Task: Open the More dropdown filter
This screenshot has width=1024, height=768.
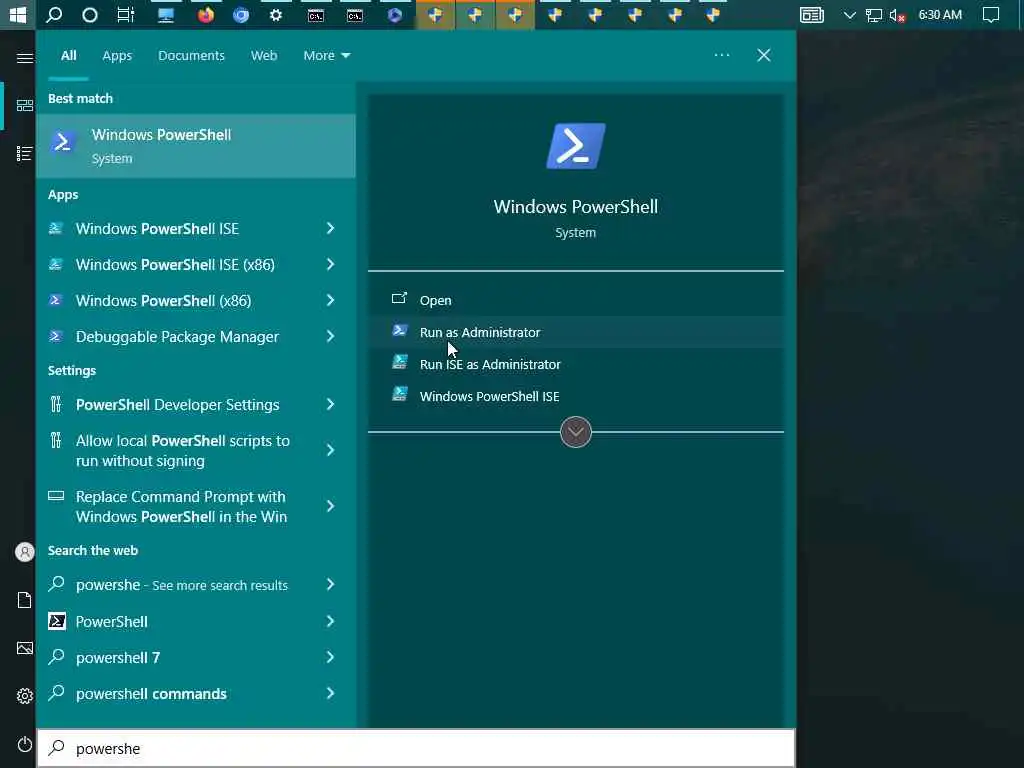Action: coord(327,56)
